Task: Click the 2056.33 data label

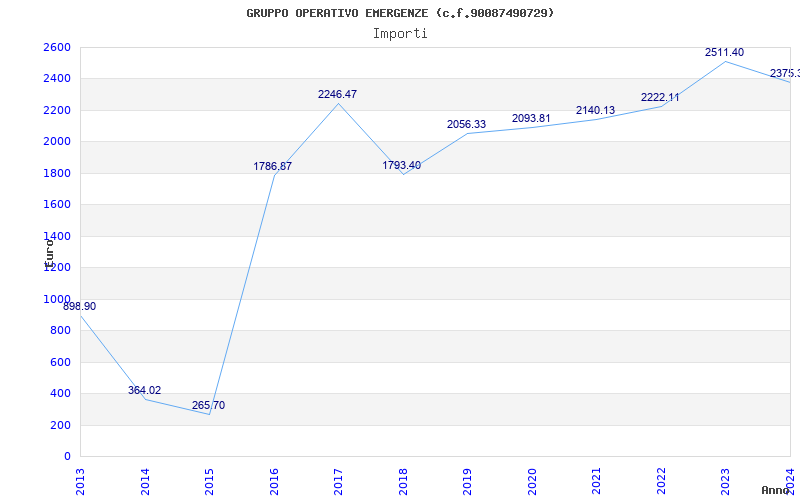Action: 466,124
